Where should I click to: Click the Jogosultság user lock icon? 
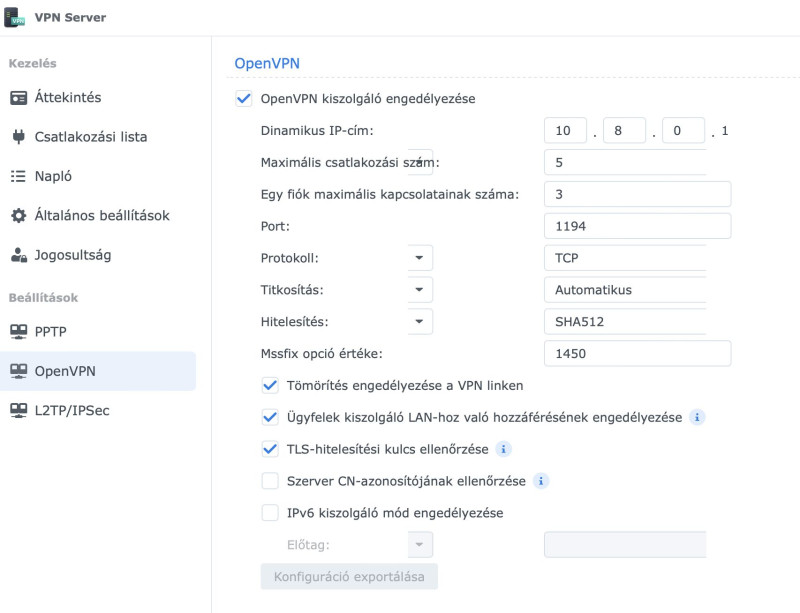tap(18, 255)
